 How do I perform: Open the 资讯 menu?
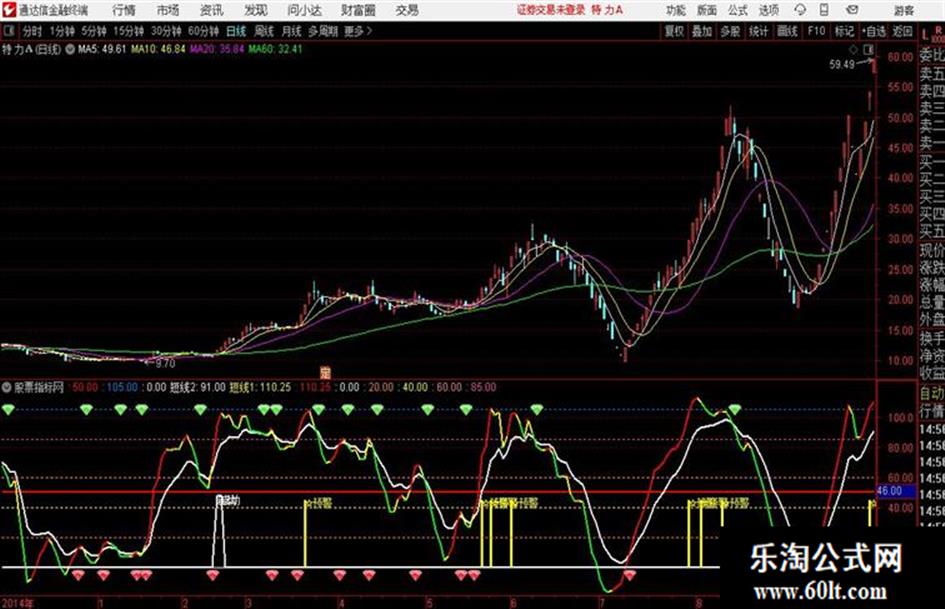211,10
